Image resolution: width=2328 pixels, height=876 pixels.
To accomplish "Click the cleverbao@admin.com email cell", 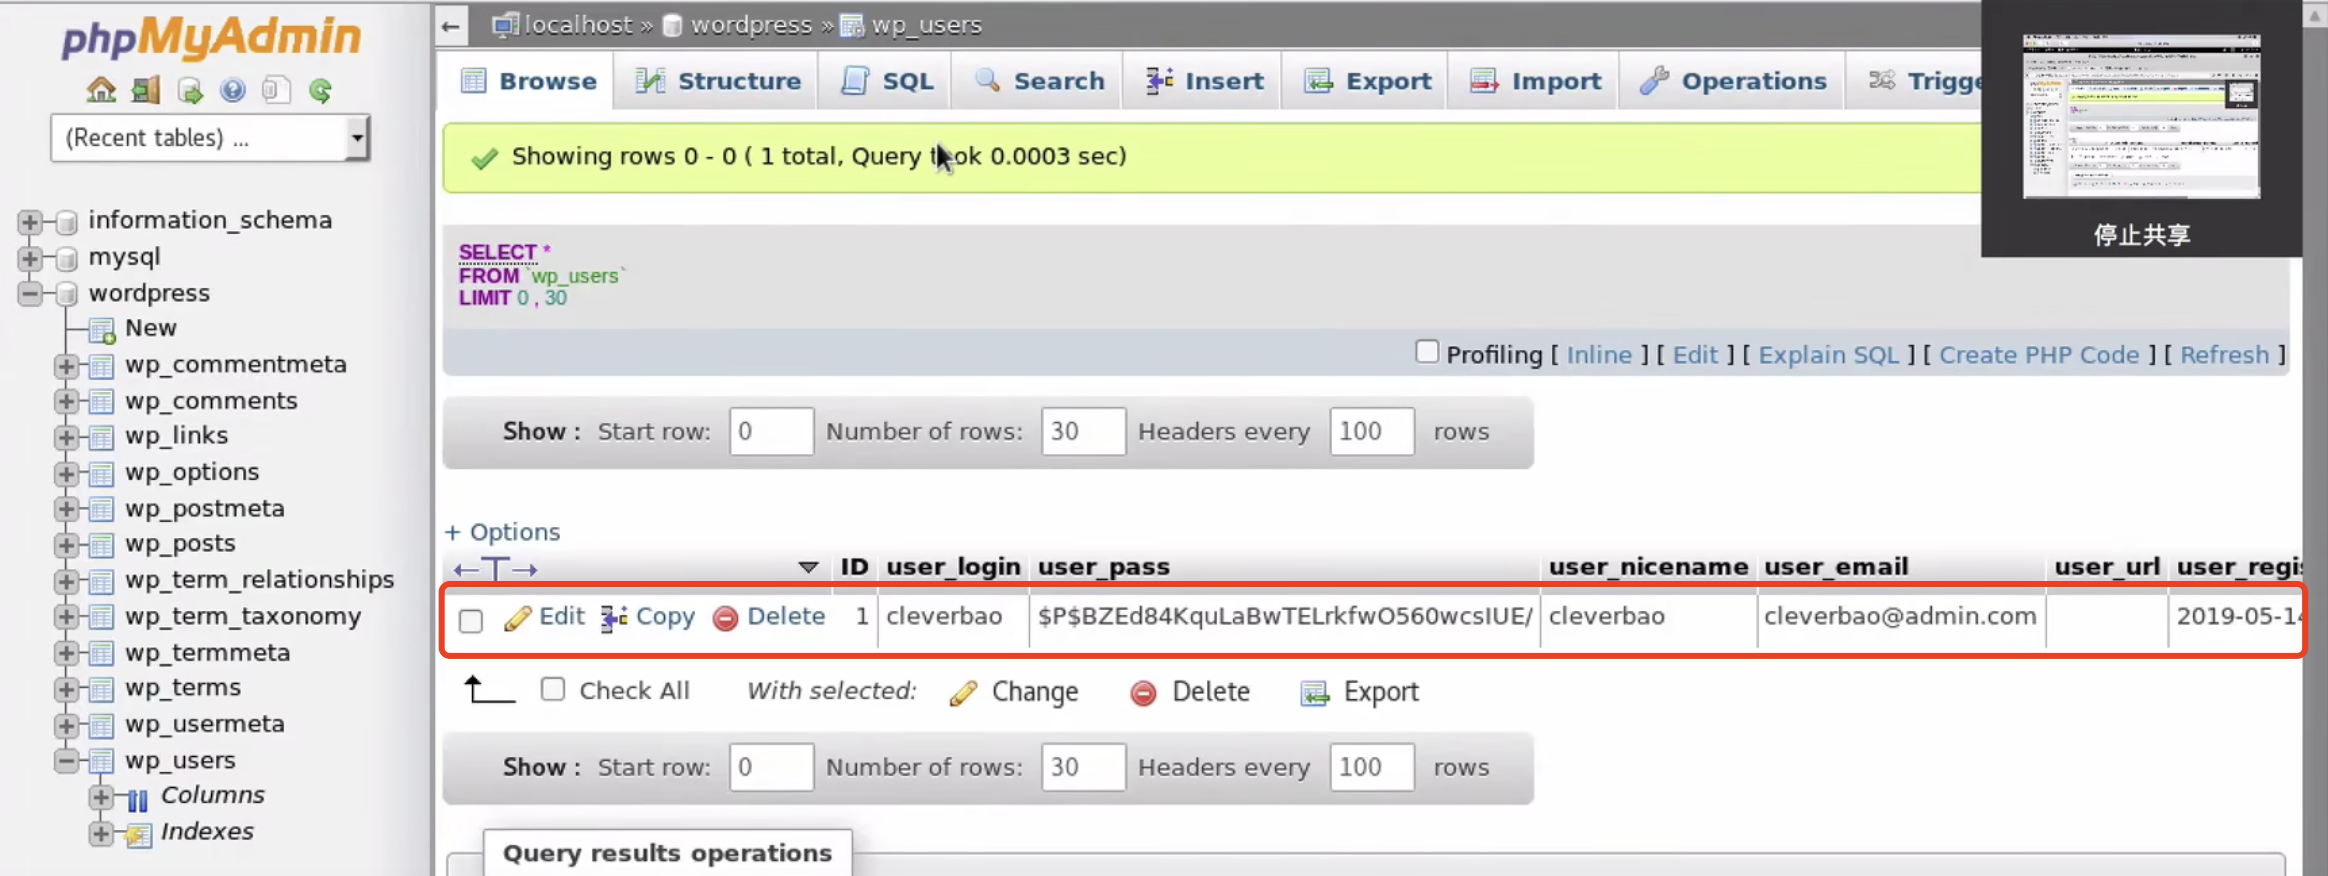I will pyautogui.click(x=1900, y=617).
